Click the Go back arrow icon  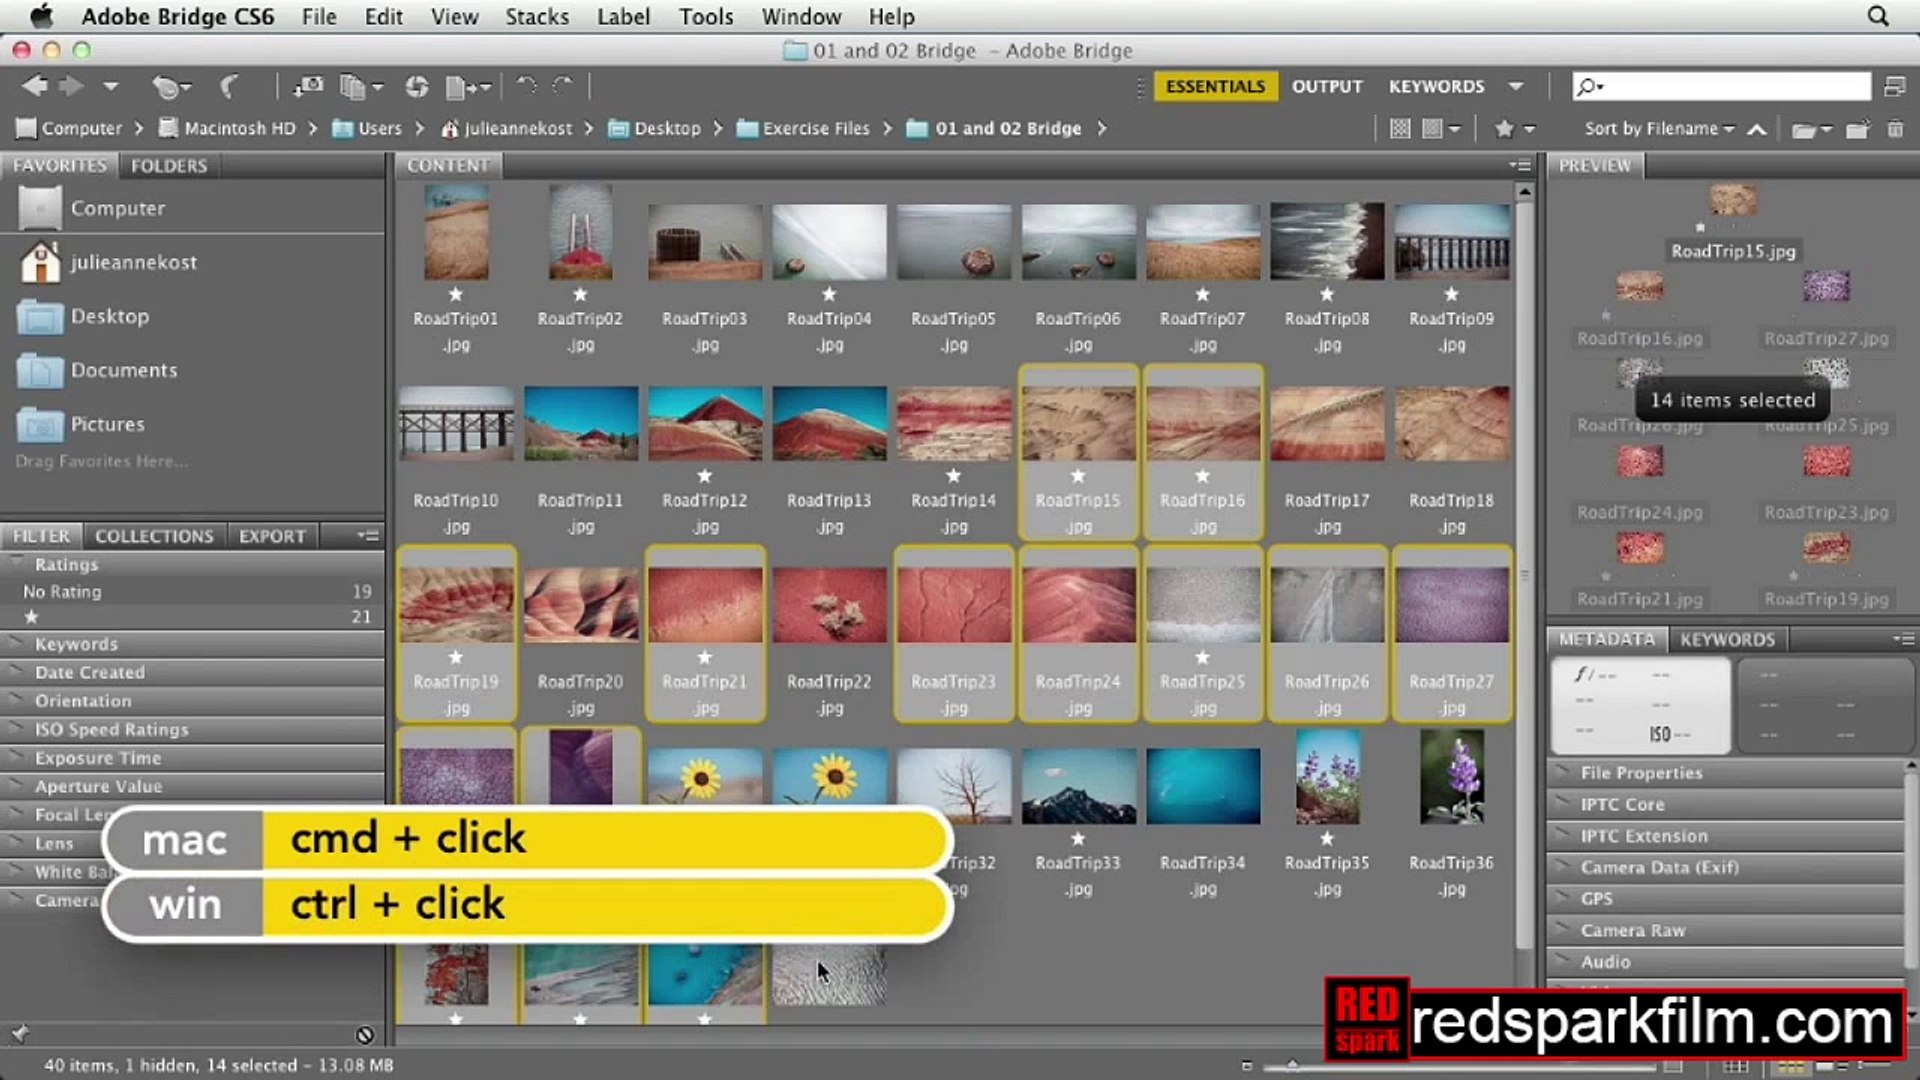34,87
